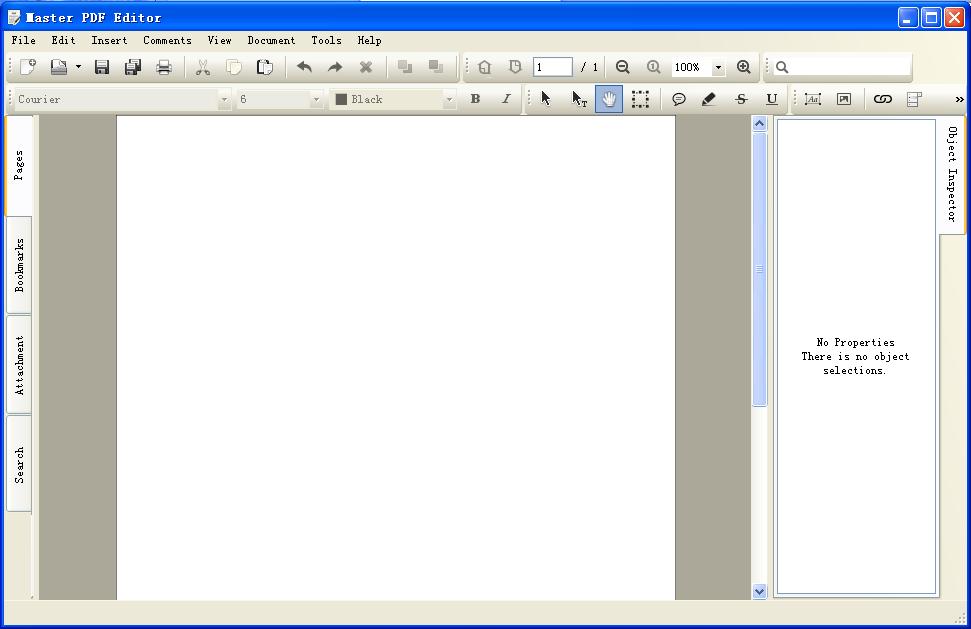This screenshot has width=971, height=629.
Task: Click the Print icon in toolbar
Action: (x=164, y=67)
